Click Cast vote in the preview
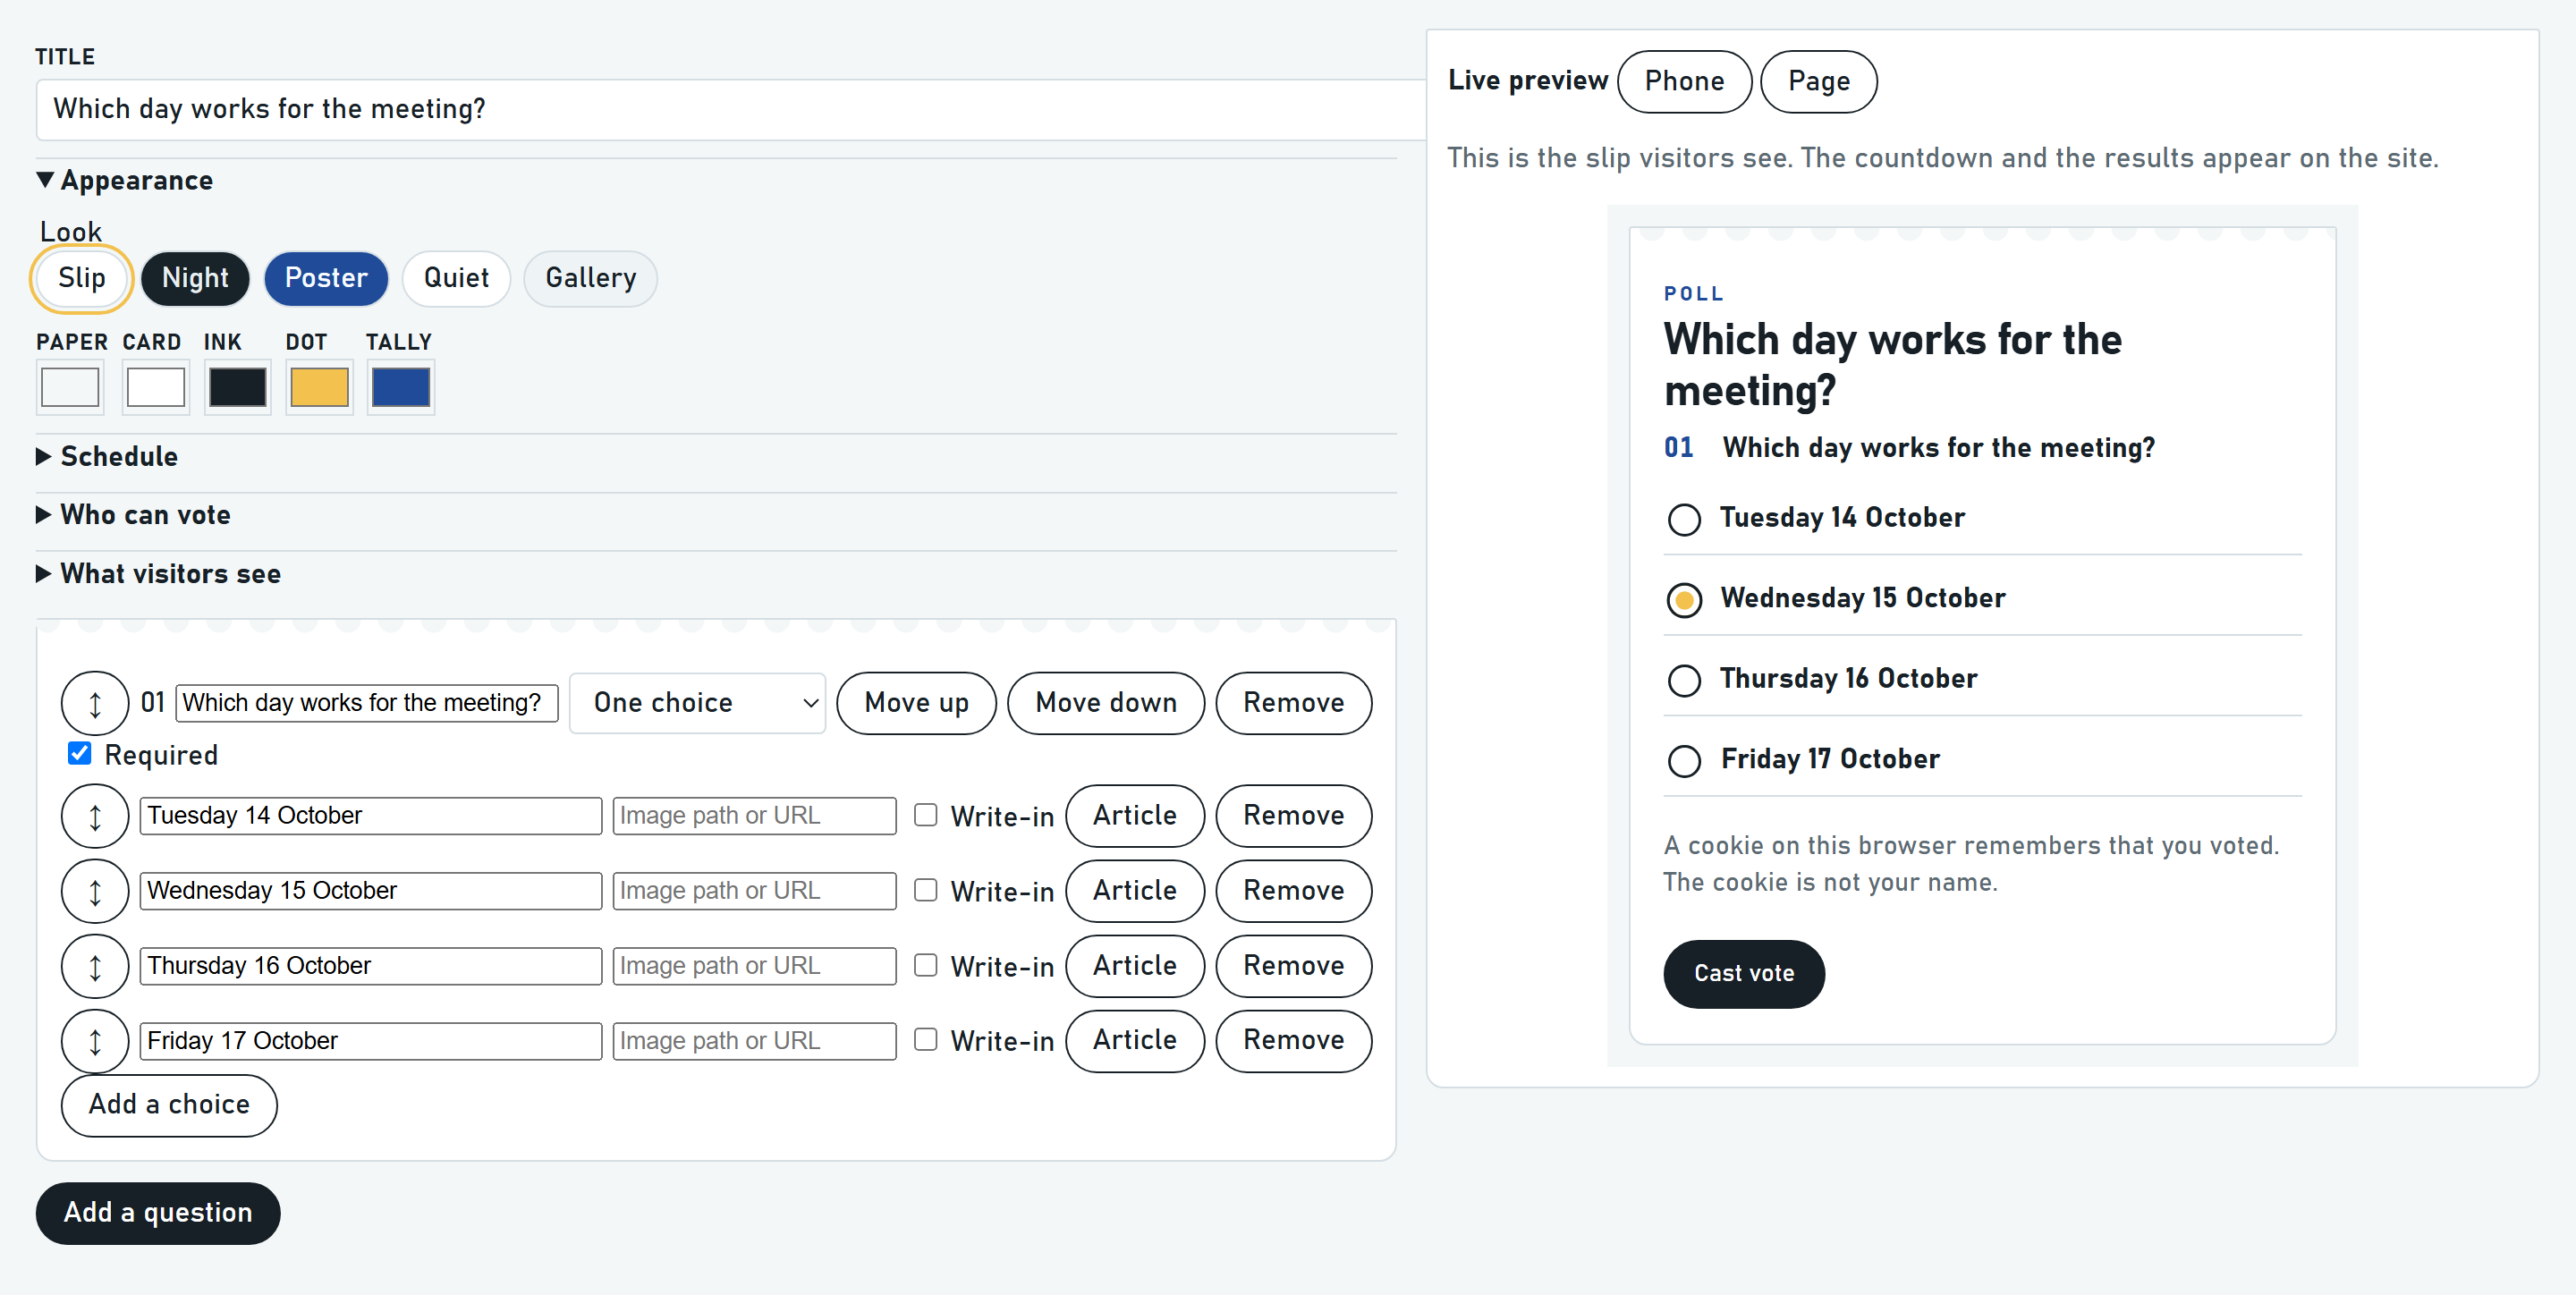Image resolution: width=2576 pixels, height=1295 pixels. tap(1744, 974)
